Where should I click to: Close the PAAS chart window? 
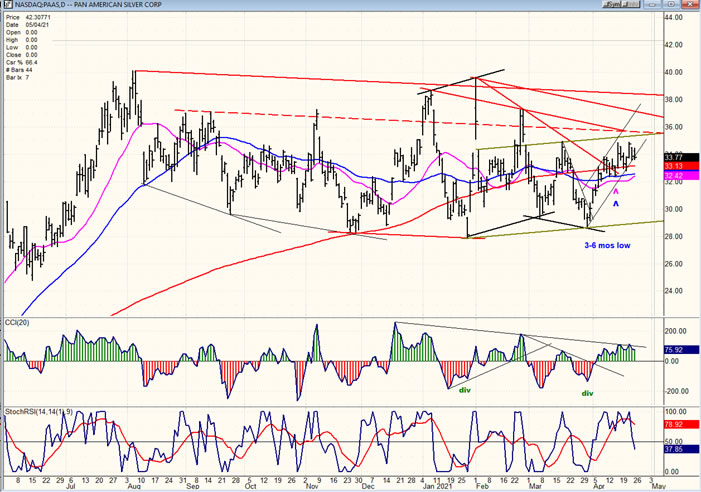(690, 4)
